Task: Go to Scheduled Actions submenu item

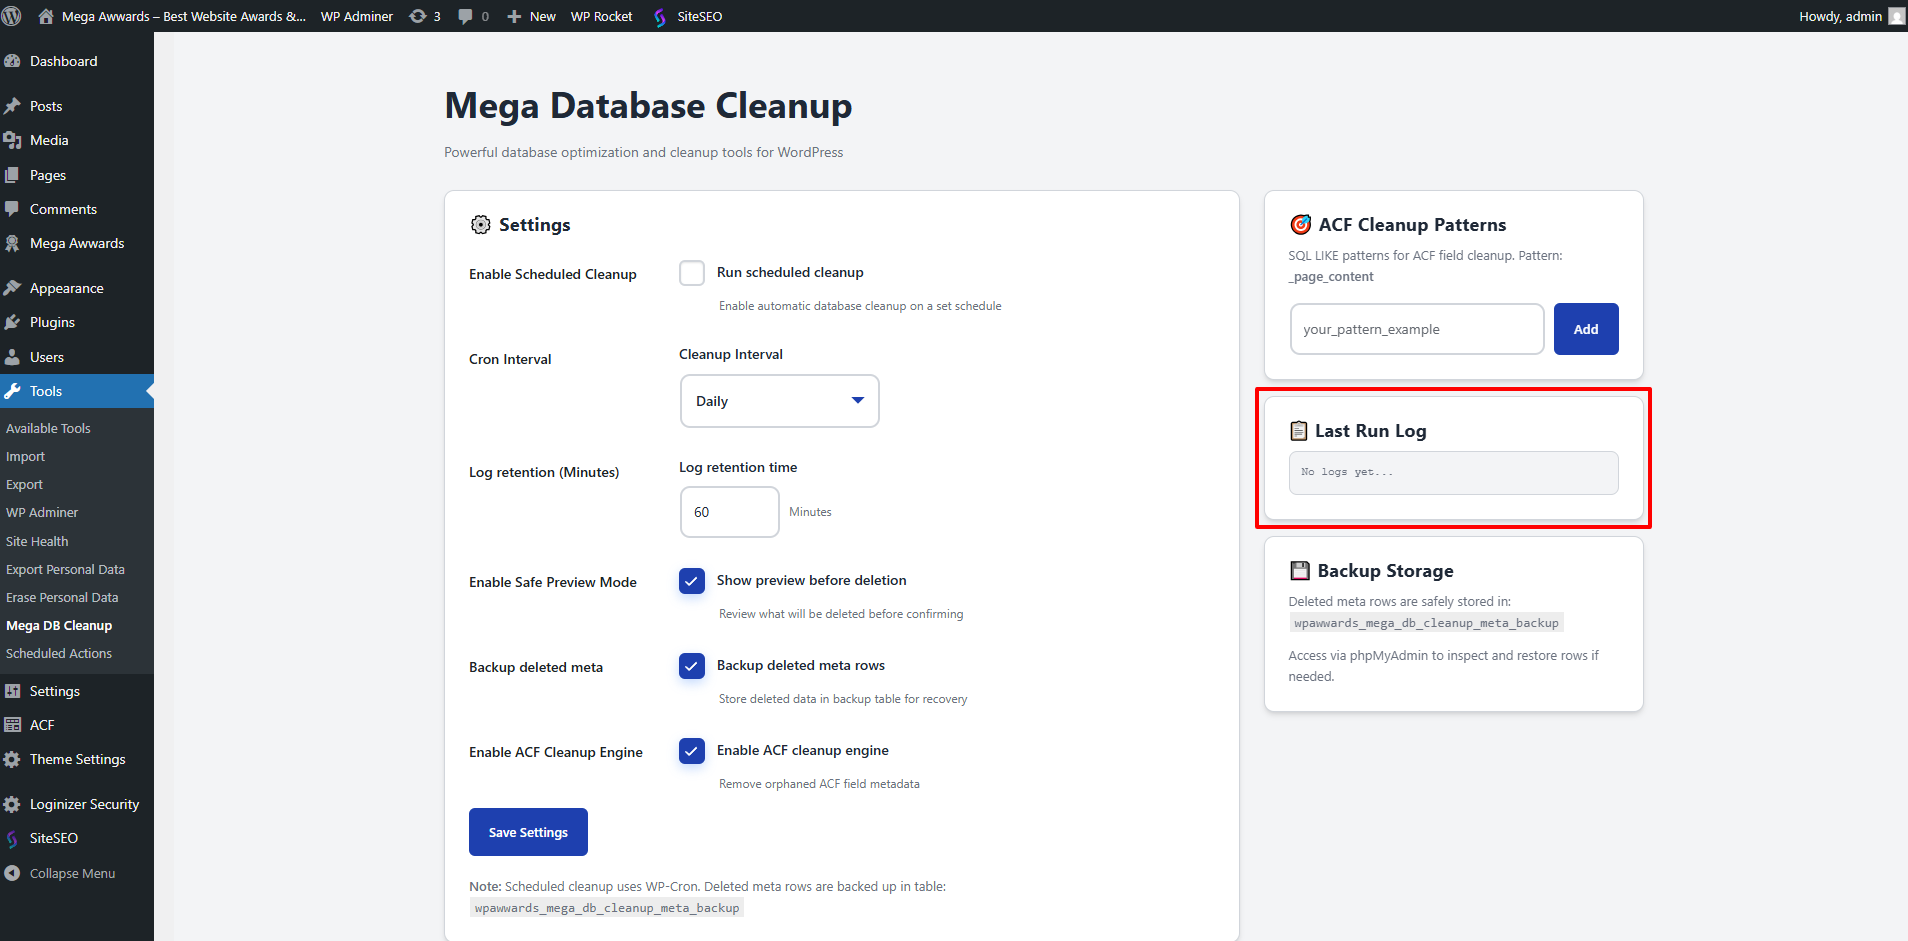Action: 59,653
